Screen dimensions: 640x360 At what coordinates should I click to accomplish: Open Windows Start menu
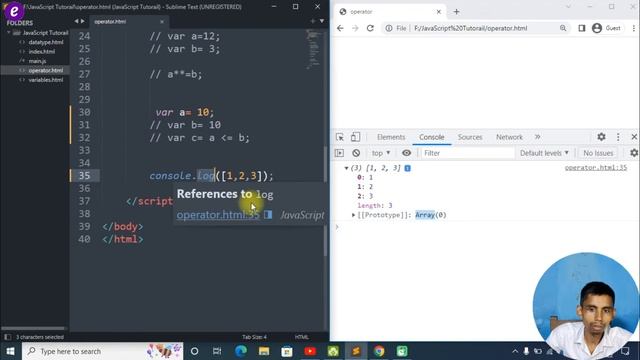(10, 351)
